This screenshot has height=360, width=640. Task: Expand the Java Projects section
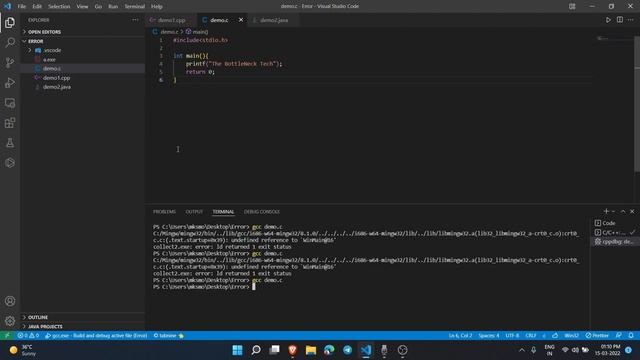(83, 327)
